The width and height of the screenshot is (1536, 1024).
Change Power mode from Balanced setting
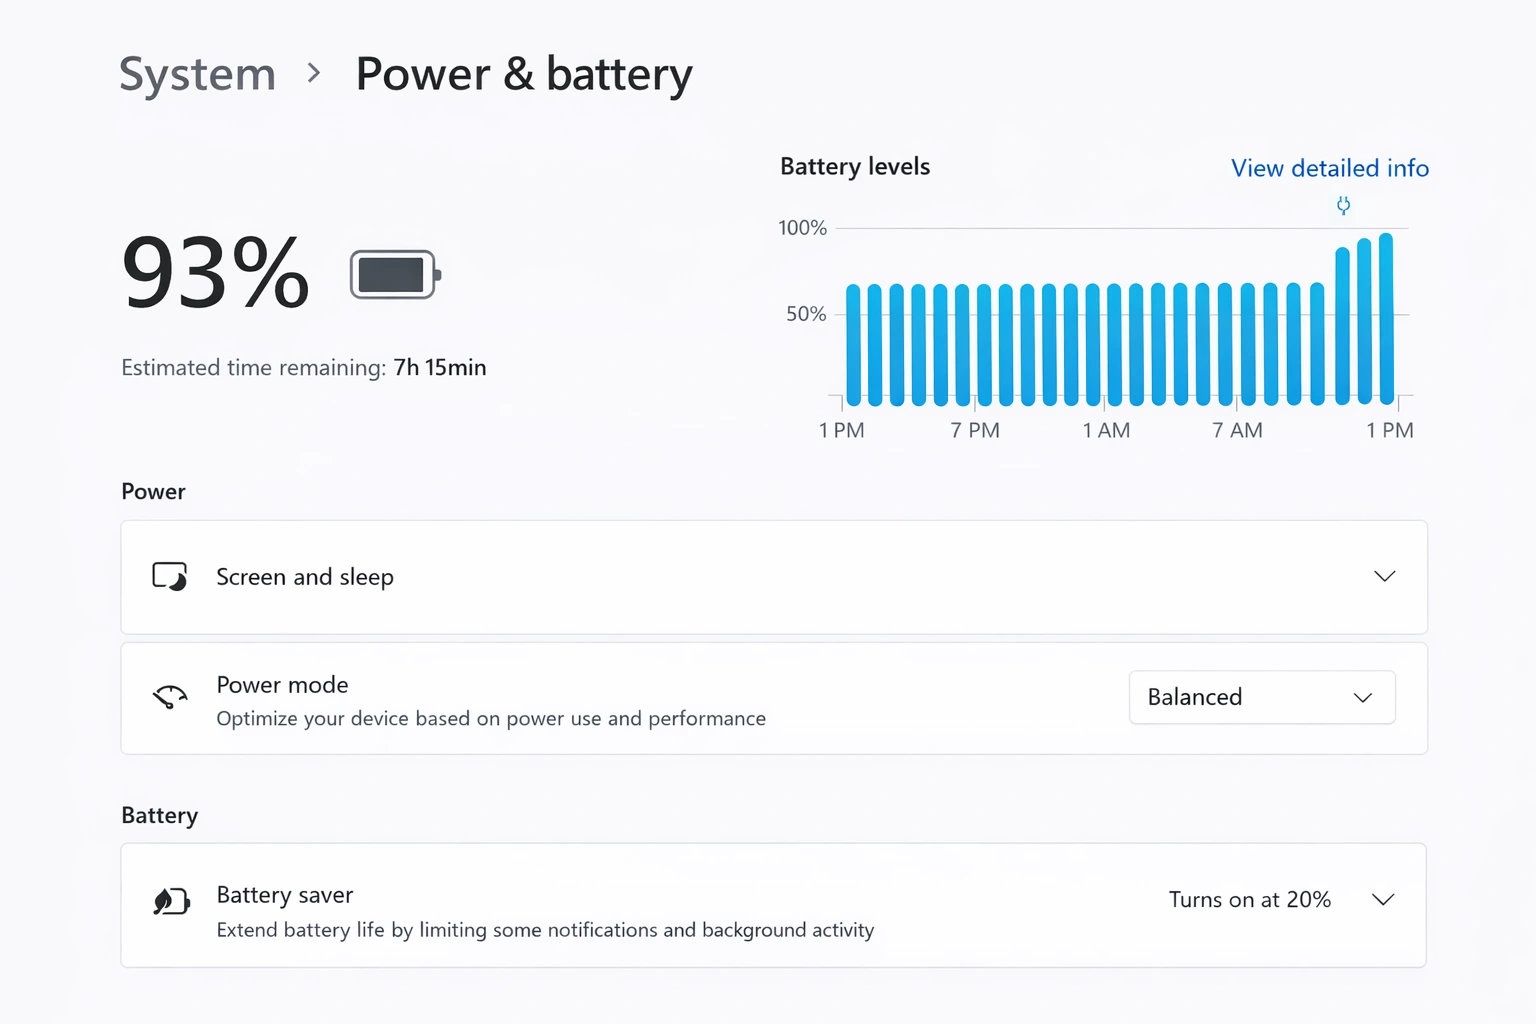[1261, 697]
